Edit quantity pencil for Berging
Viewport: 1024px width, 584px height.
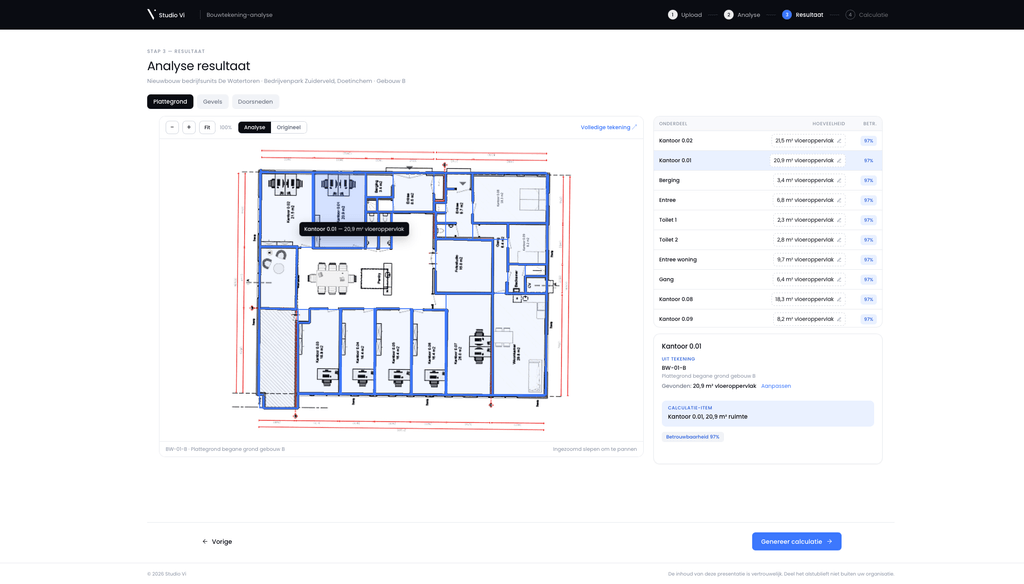click(x=839, y=180)
